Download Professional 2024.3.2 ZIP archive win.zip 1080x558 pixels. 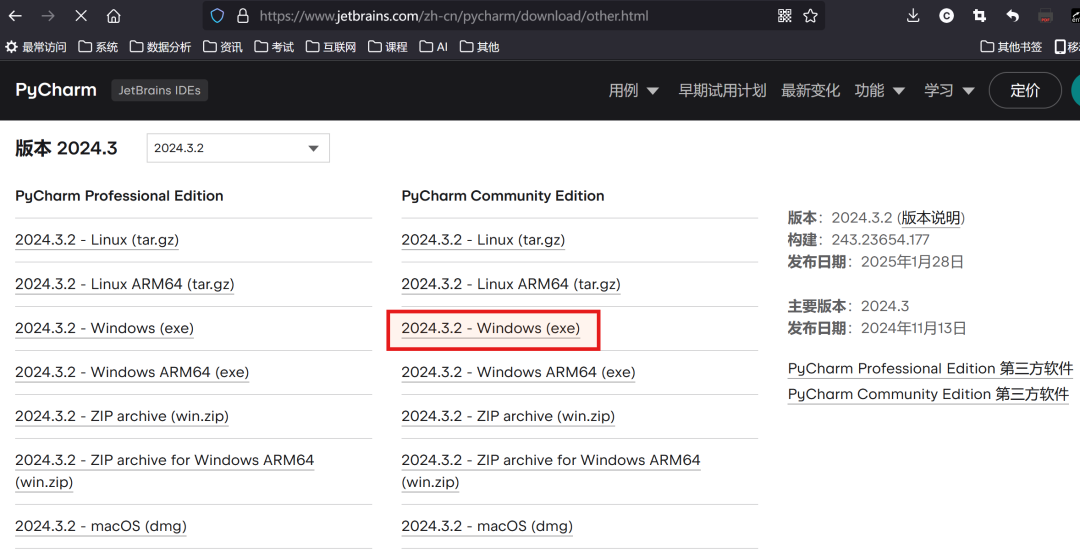tap(122, 416)
